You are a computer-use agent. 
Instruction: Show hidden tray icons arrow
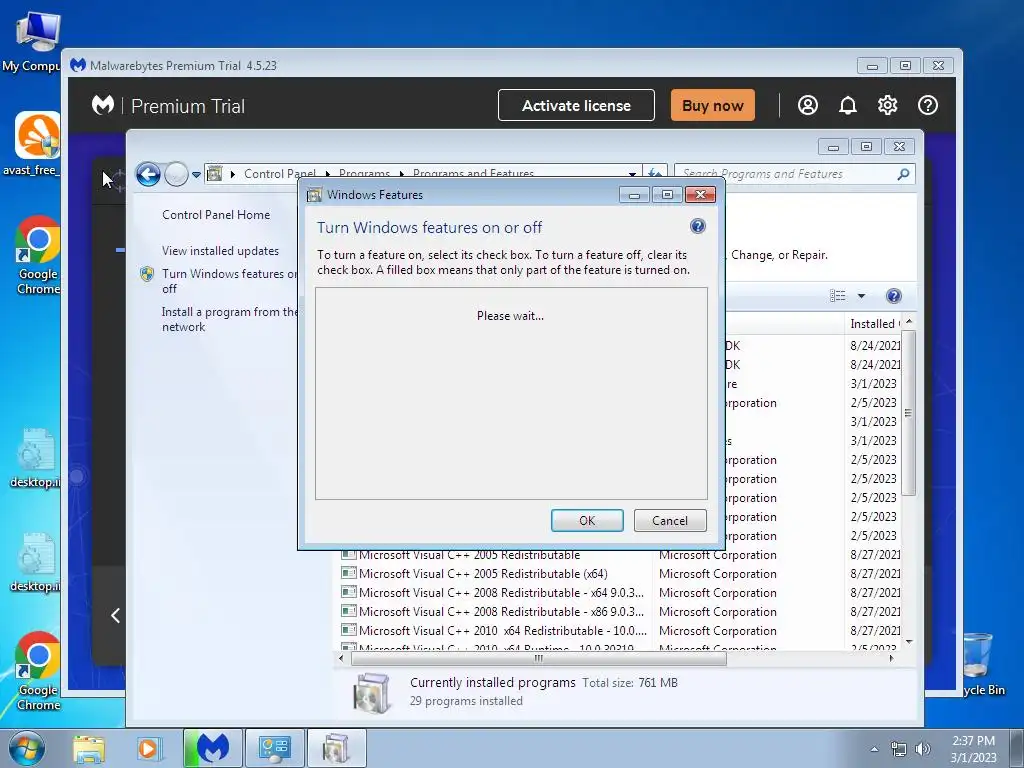tap(874, 749)
